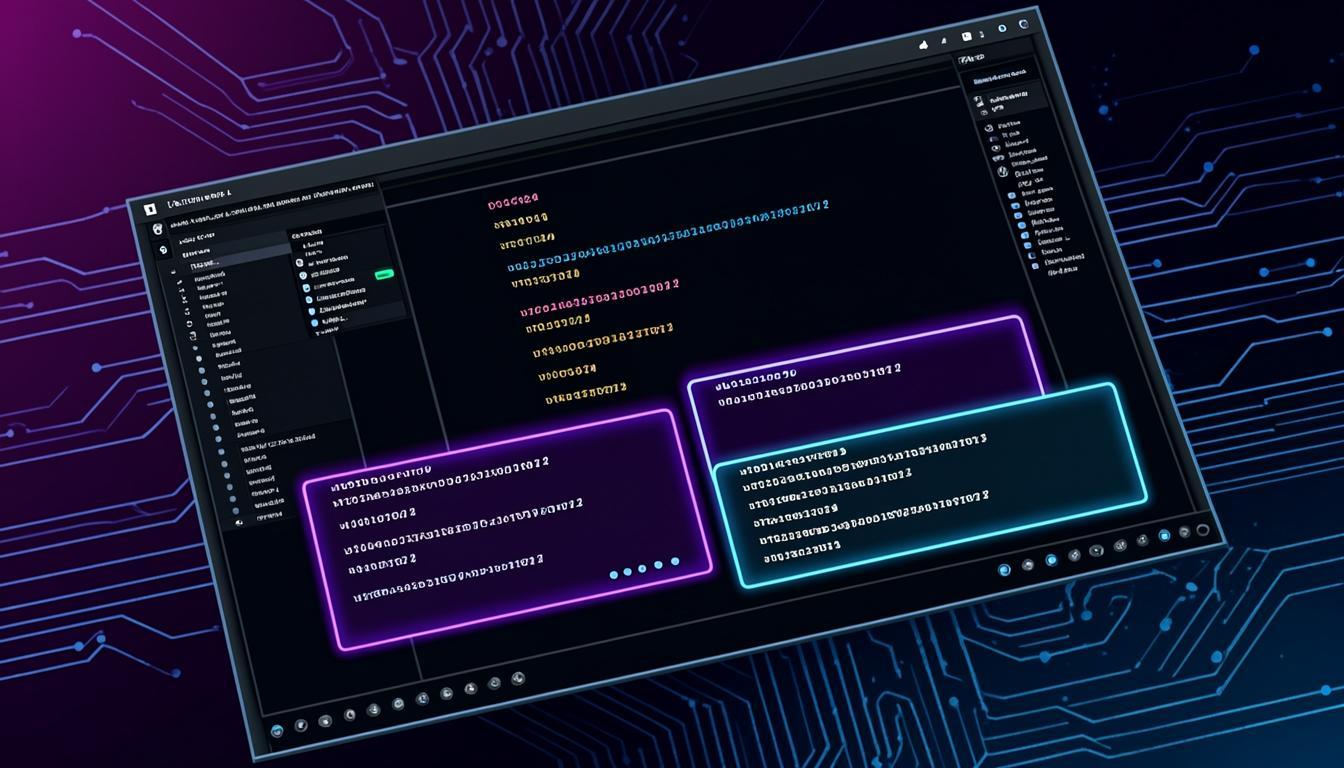Viewport: 1344px width, 768px height.
Task: Toggle the last blue checkbox in the left dropdown panel
Action: tap(313, 324)
